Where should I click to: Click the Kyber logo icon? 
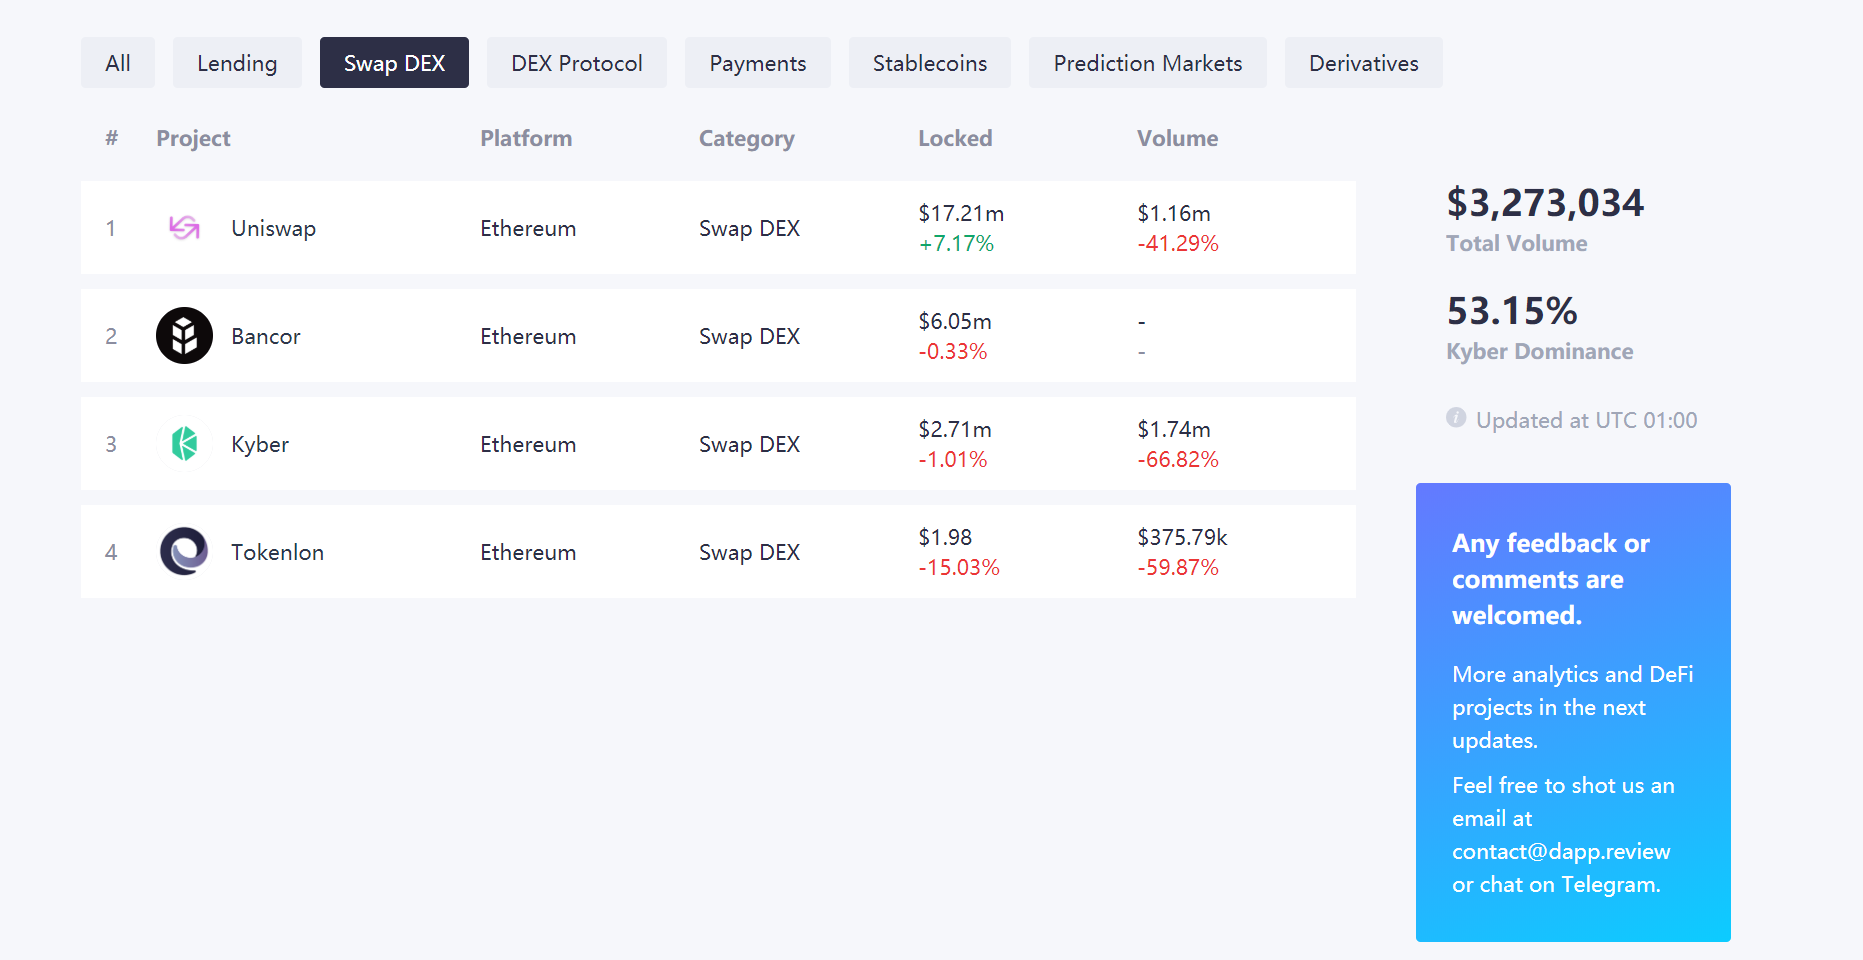coord(184,444)
